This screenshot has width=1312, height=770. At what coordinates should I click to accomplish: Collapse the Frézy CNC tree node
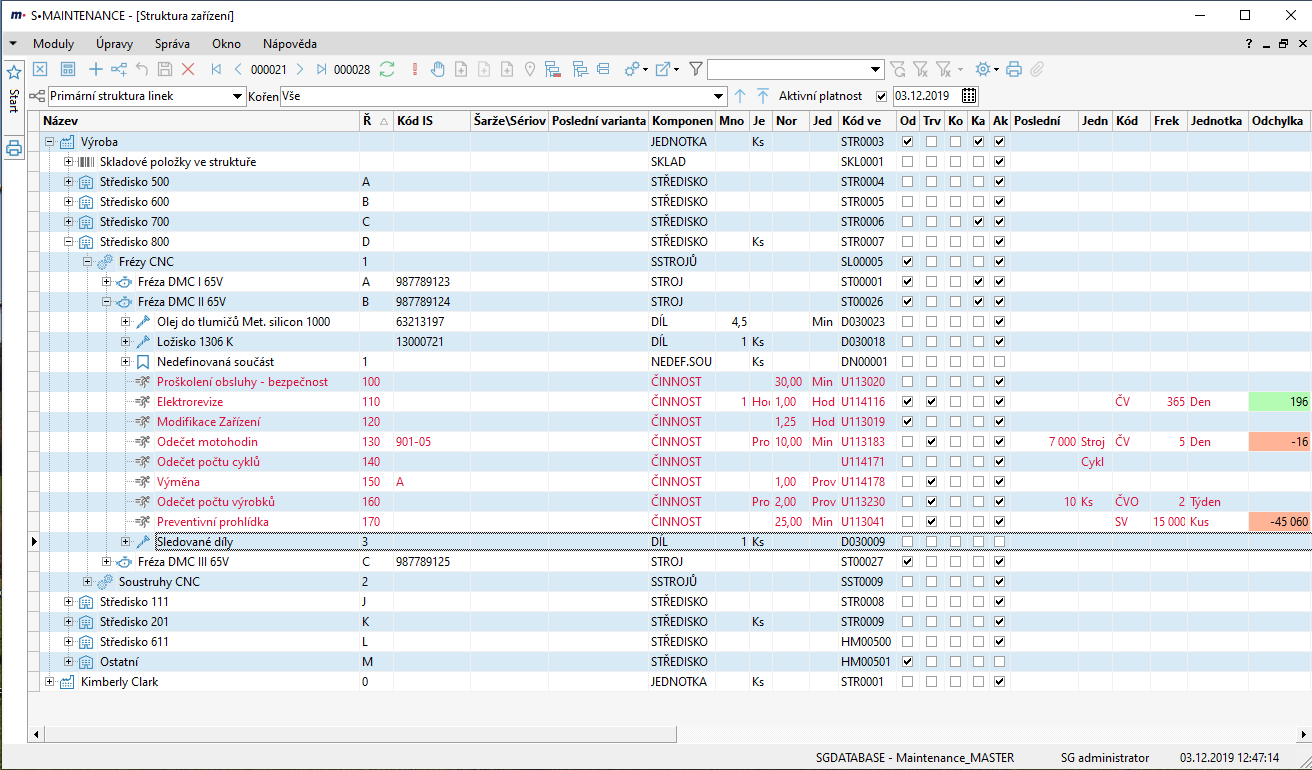(x=88, y=262)
